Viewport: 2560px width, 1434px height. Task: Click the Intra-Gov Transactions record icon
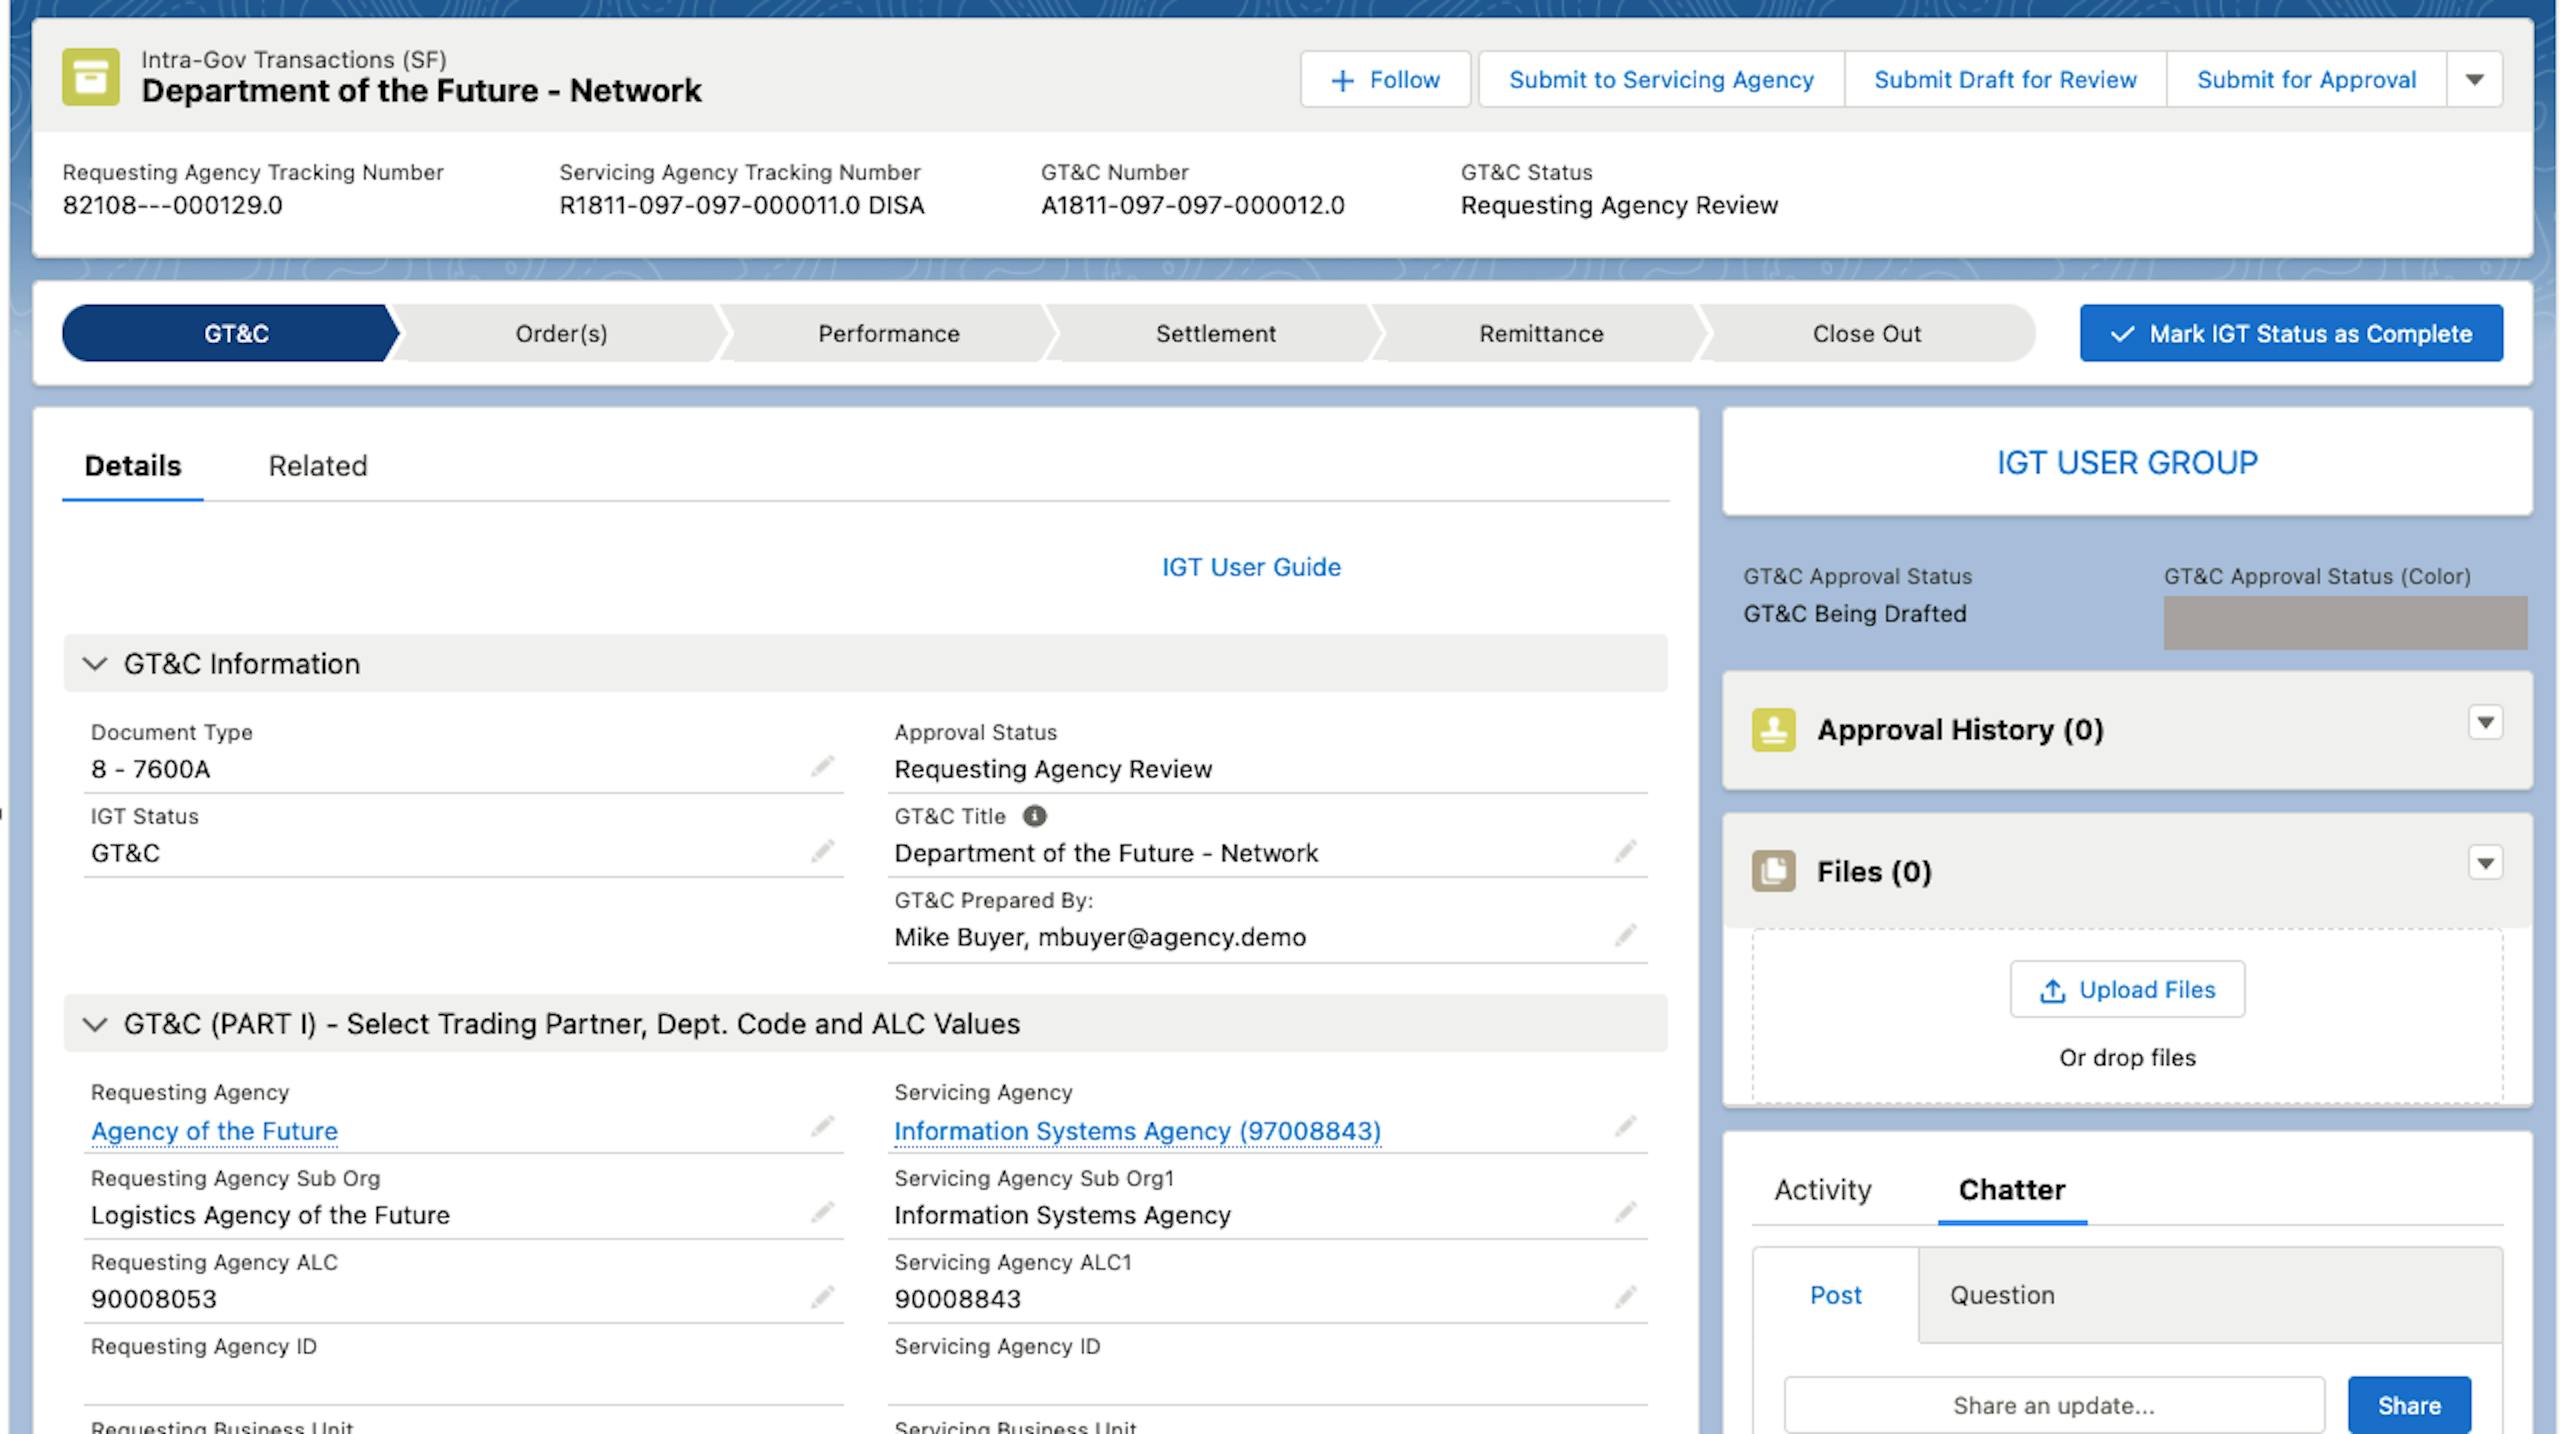[x=90, y=77]
